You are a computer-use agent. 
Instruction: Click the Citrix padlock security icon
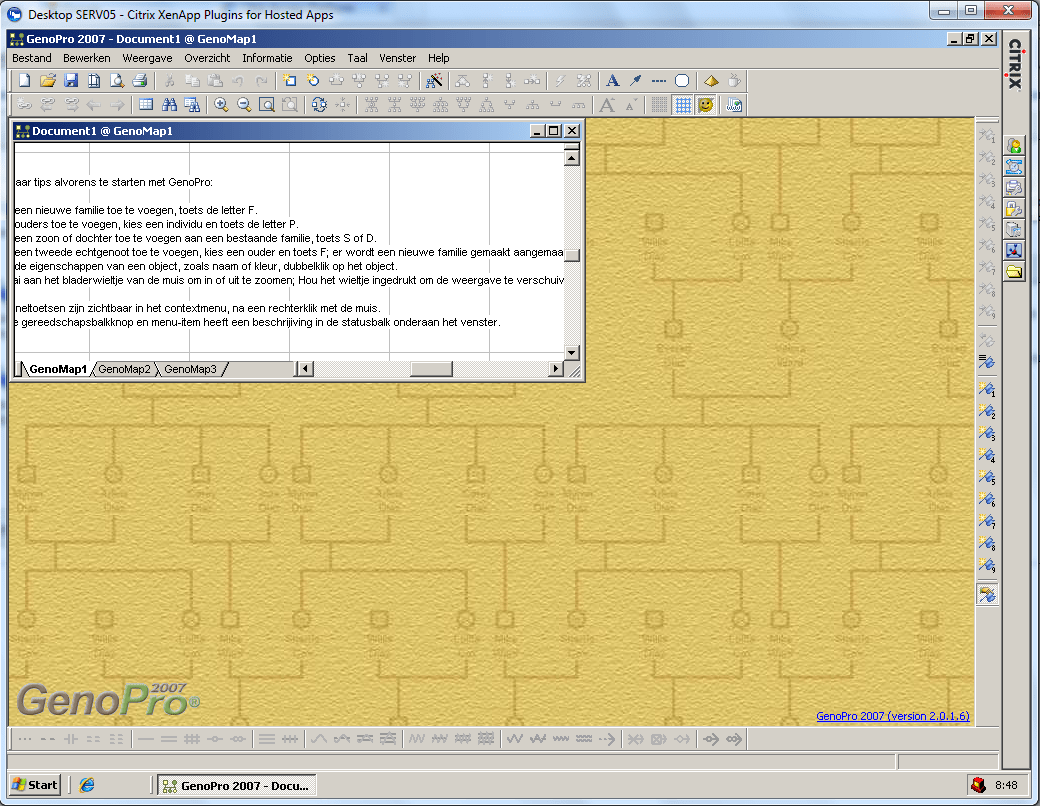[x=1014, y=209]
